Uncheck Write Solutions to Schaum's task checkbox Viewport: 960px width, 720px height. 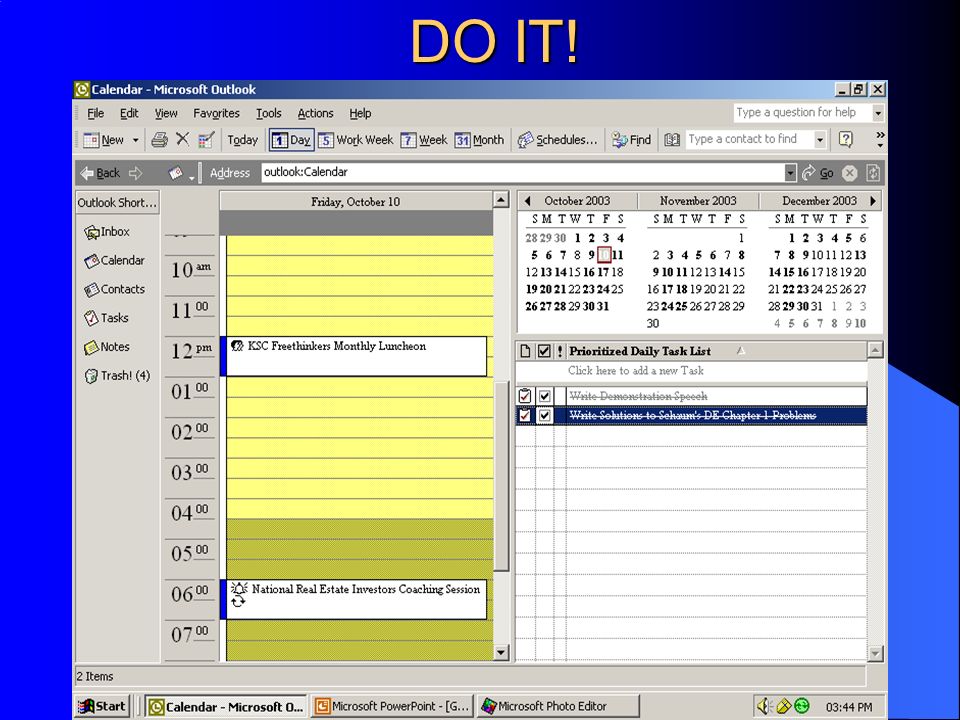(544, 416)
